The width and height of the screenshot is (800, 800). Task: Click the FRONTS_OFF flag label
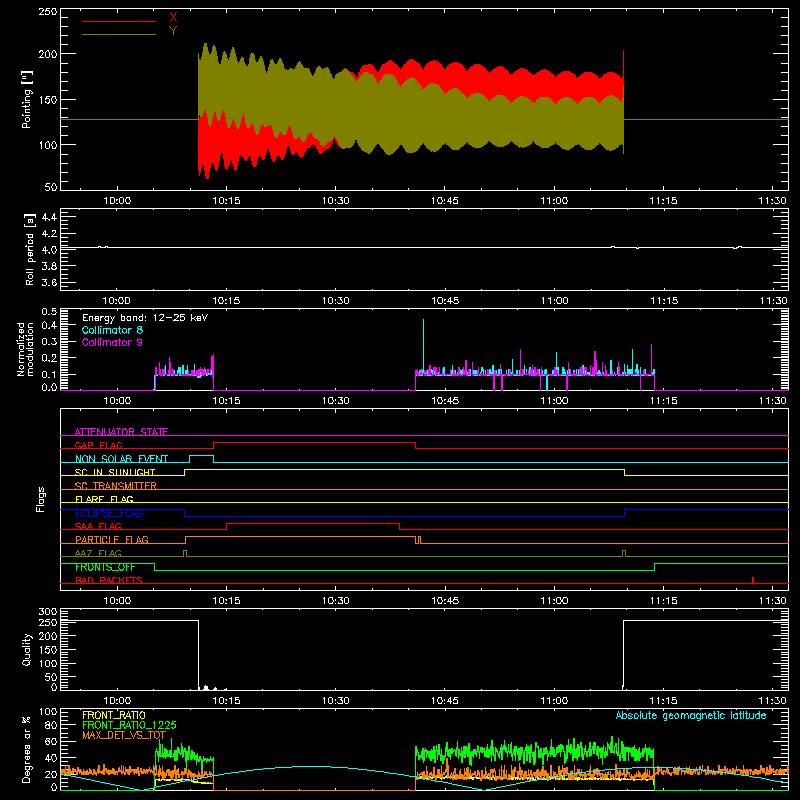click(x=105, y=567)
